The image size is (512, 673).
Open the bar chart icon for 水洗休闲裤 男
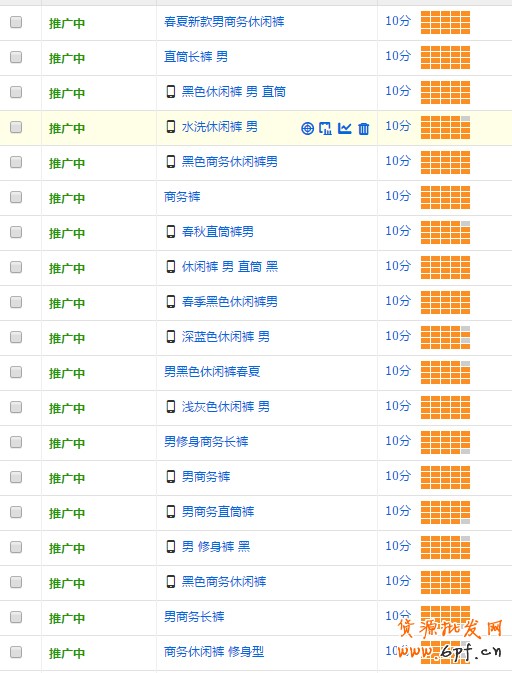point(325,128)
